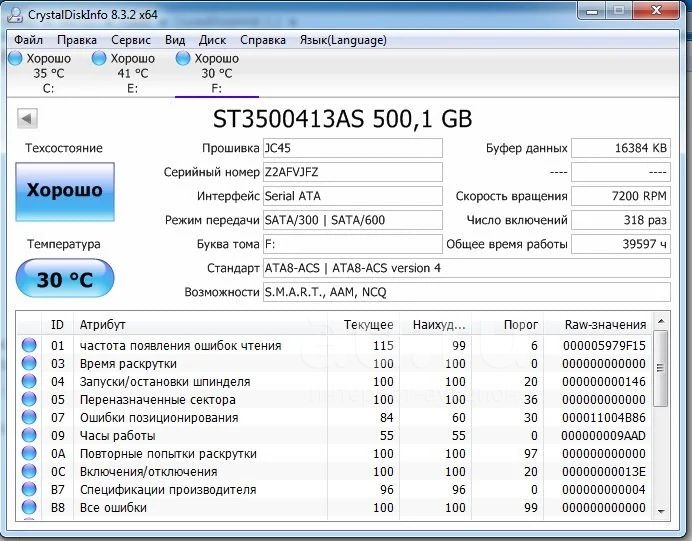Open the Файл menu
This screenshot has height=541, width=692.
point(28,40)
